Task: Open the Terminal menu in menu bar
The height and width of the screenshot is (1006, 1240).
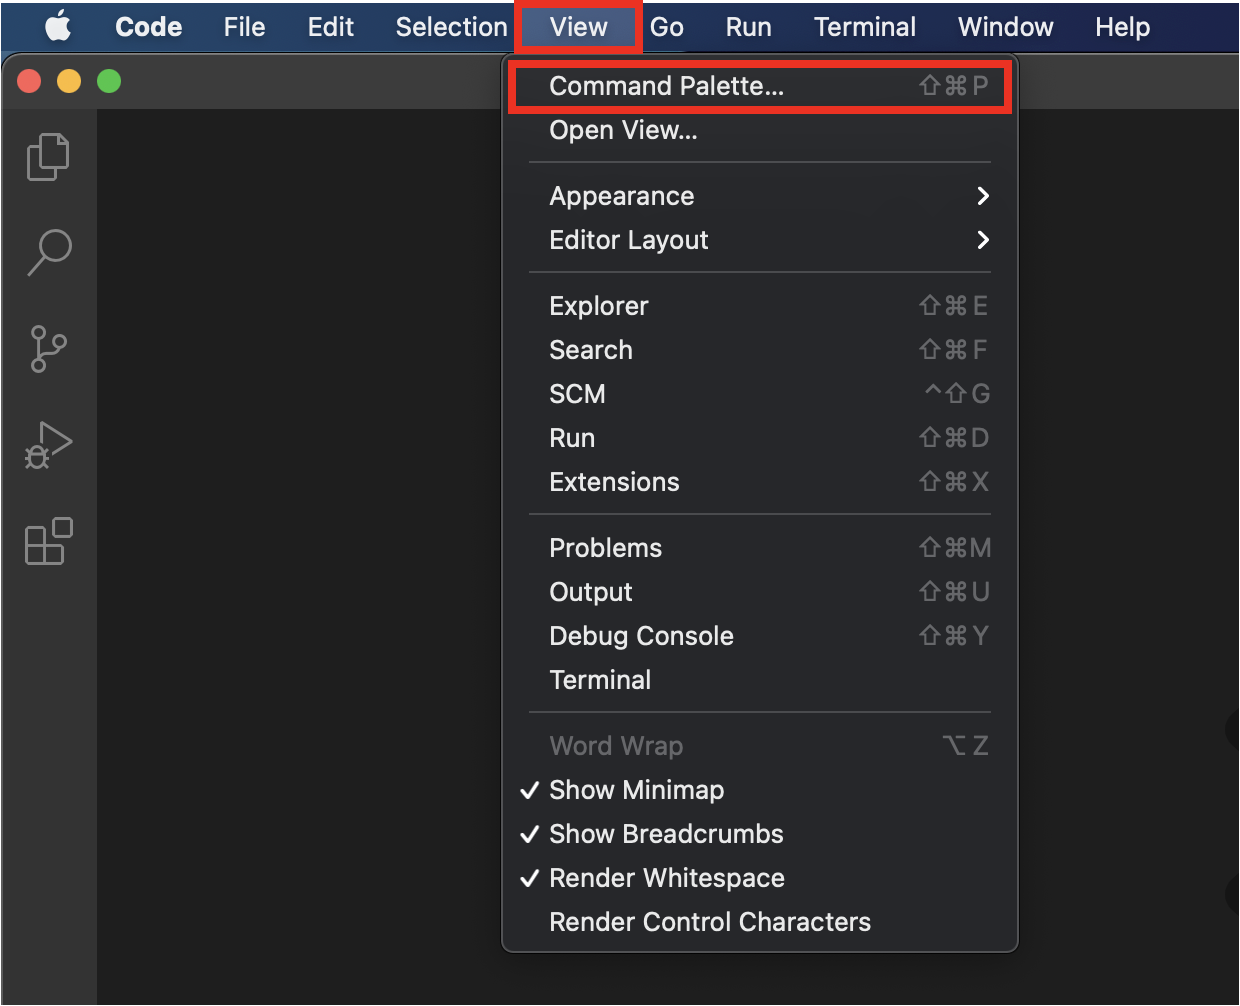Action: [865, 27]
